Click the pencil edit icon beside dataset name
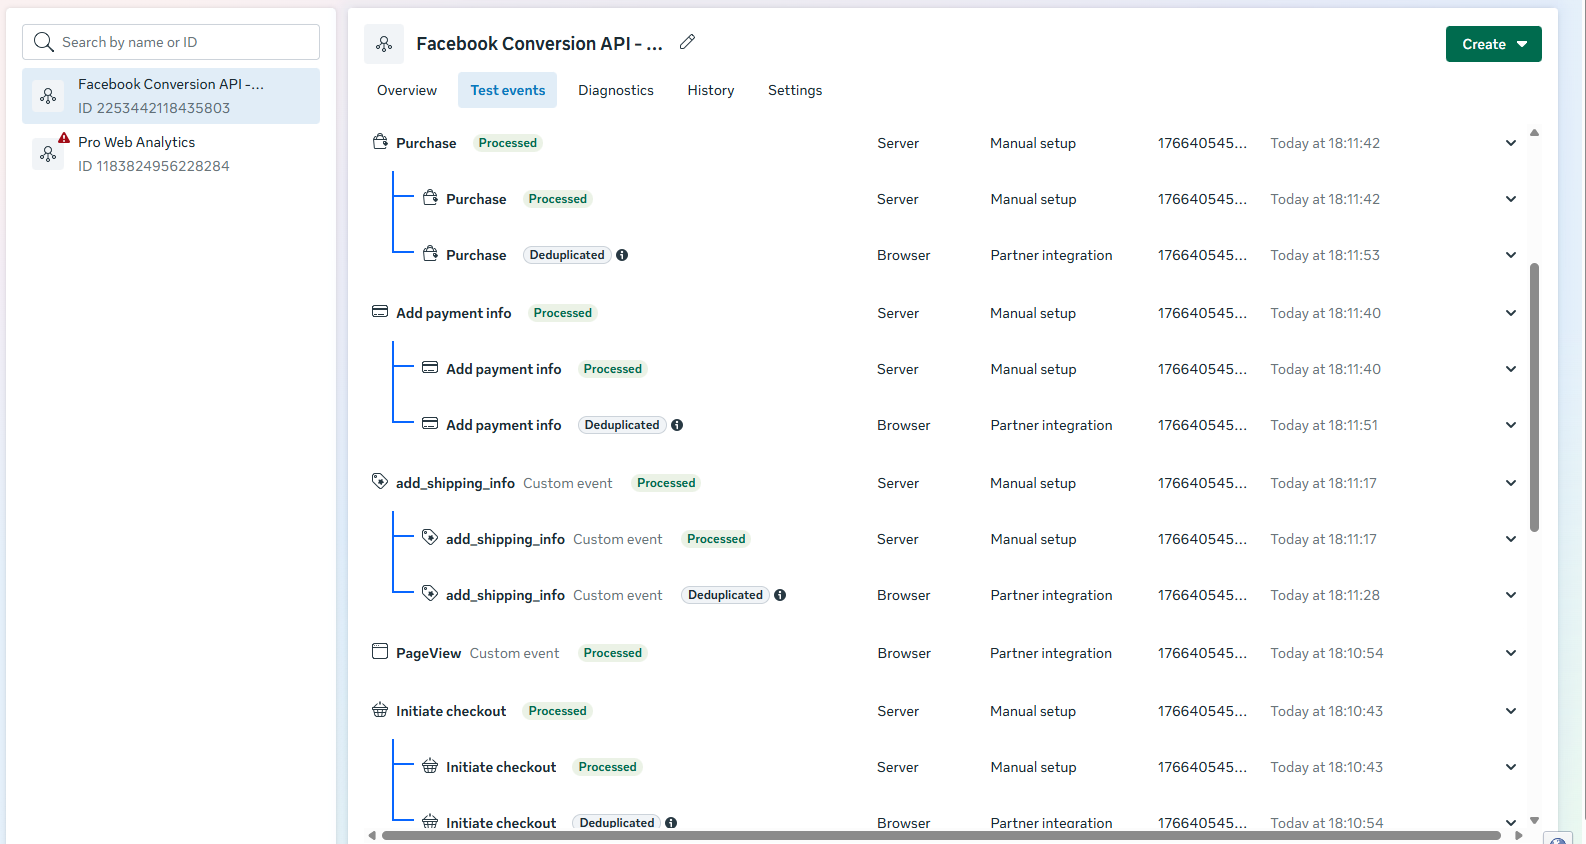Viewport: 1586px width, 844px height. click(687, 42)
